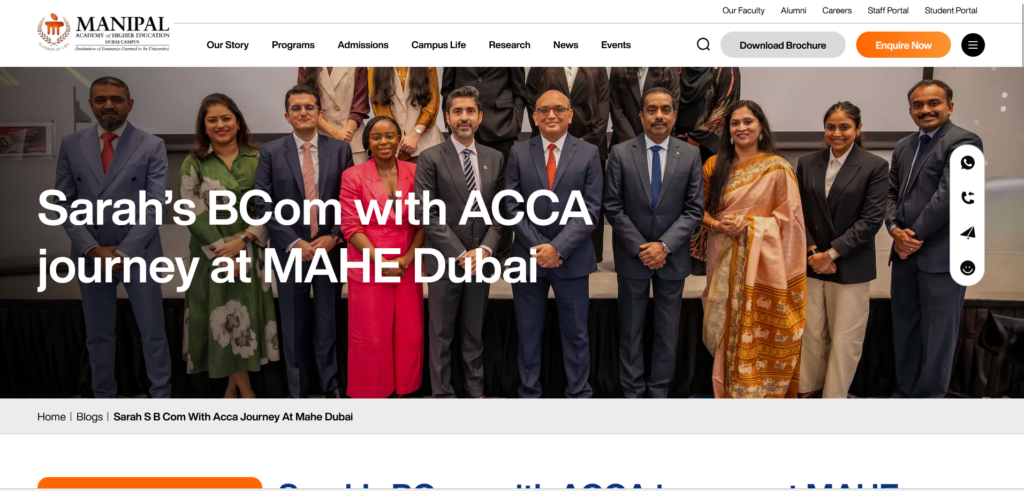Click the paper plane send icon
Viewport: 1024px width, 491px height.
[x=967, y=233]
